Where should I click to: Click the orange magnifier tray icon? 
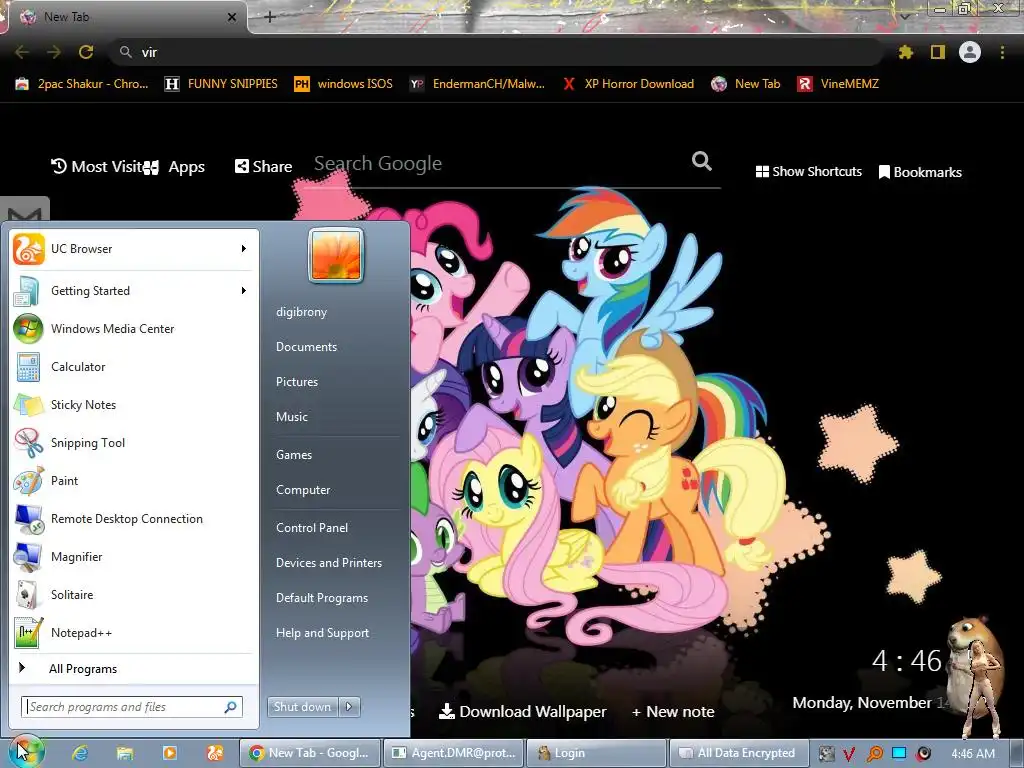coord(874,754)
